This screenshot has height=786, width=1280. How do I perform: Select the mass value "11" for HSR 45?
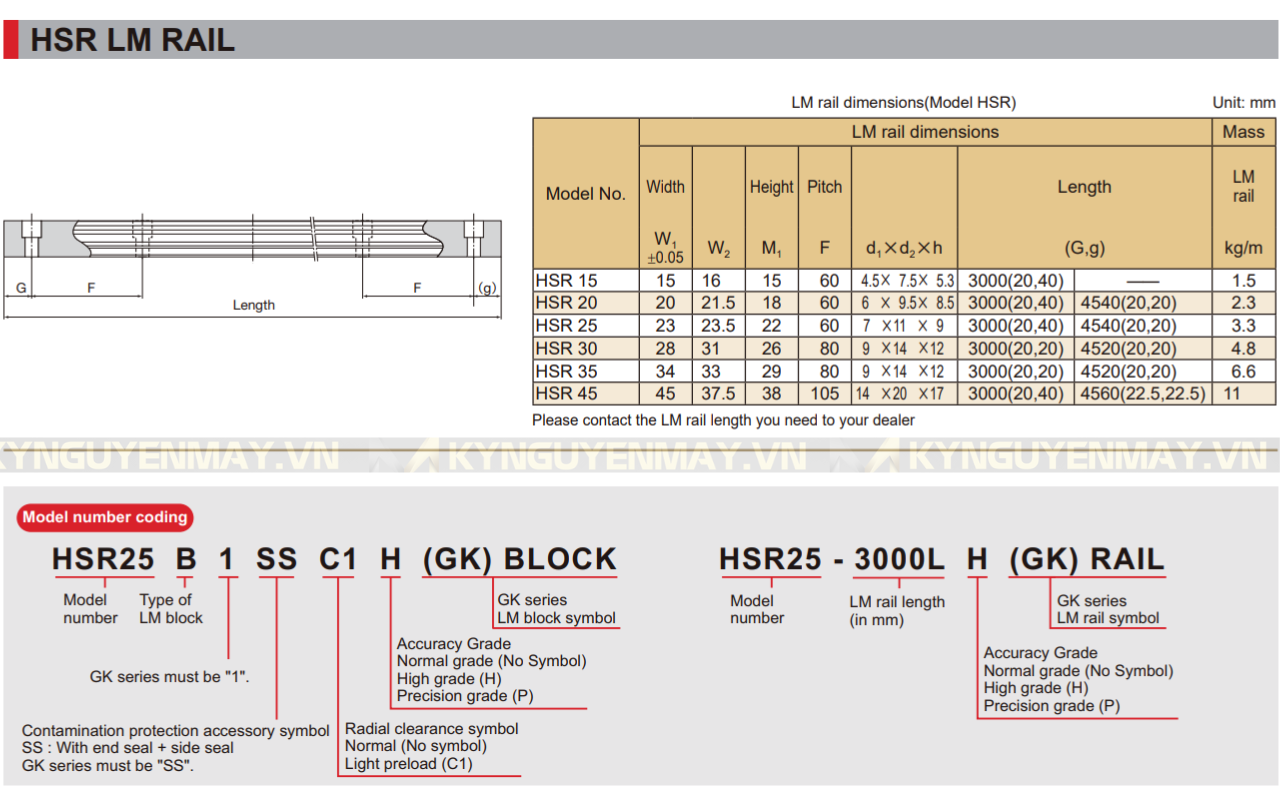(1232, 394)
